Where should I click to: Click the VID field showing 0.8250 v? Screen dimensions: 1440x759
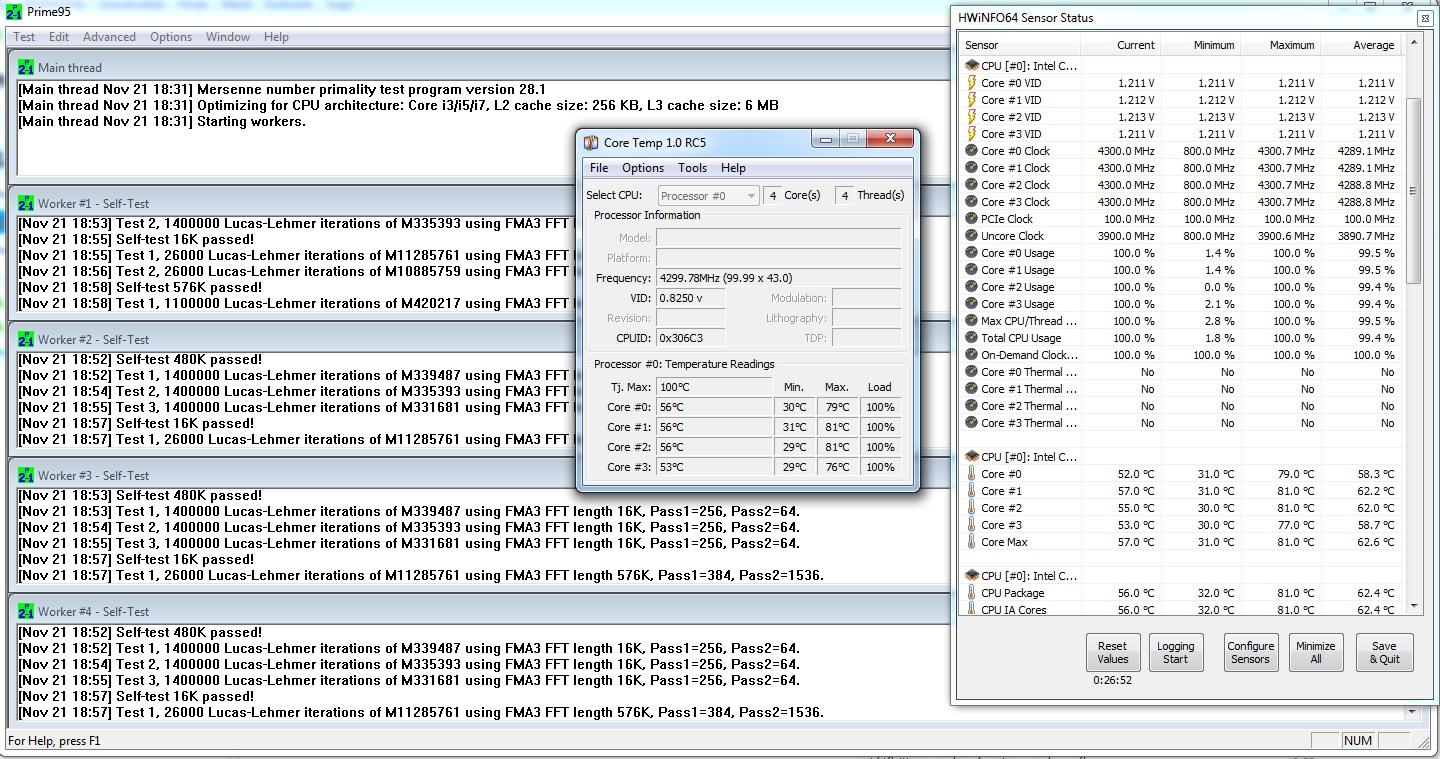point(690,298)
